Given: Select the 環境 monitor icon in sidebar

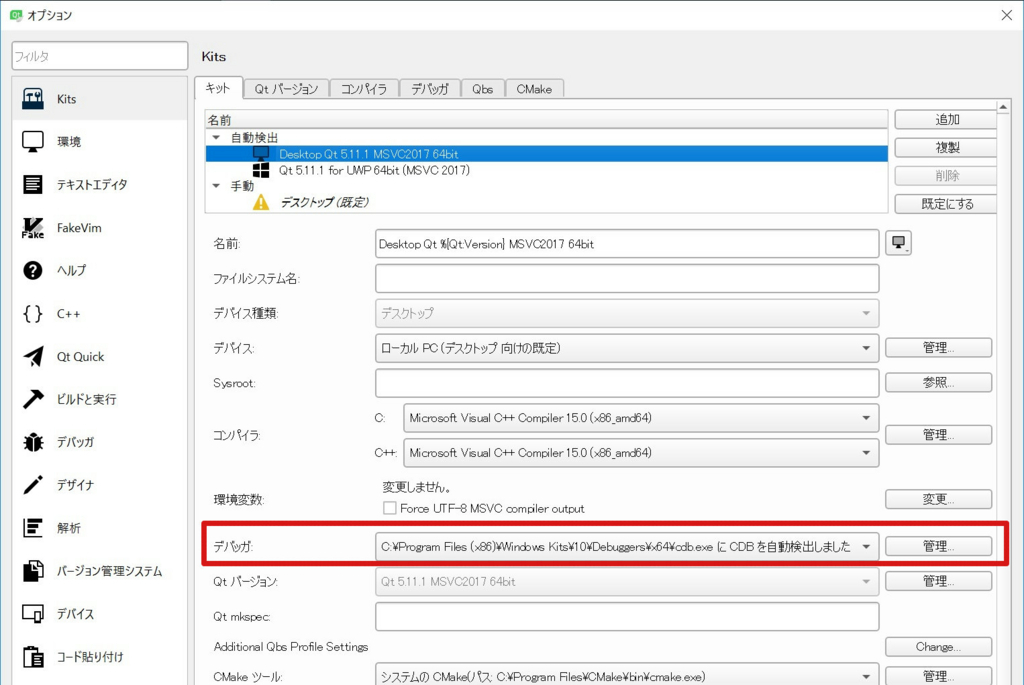Looking at the screenshot, I should [33, 141].
